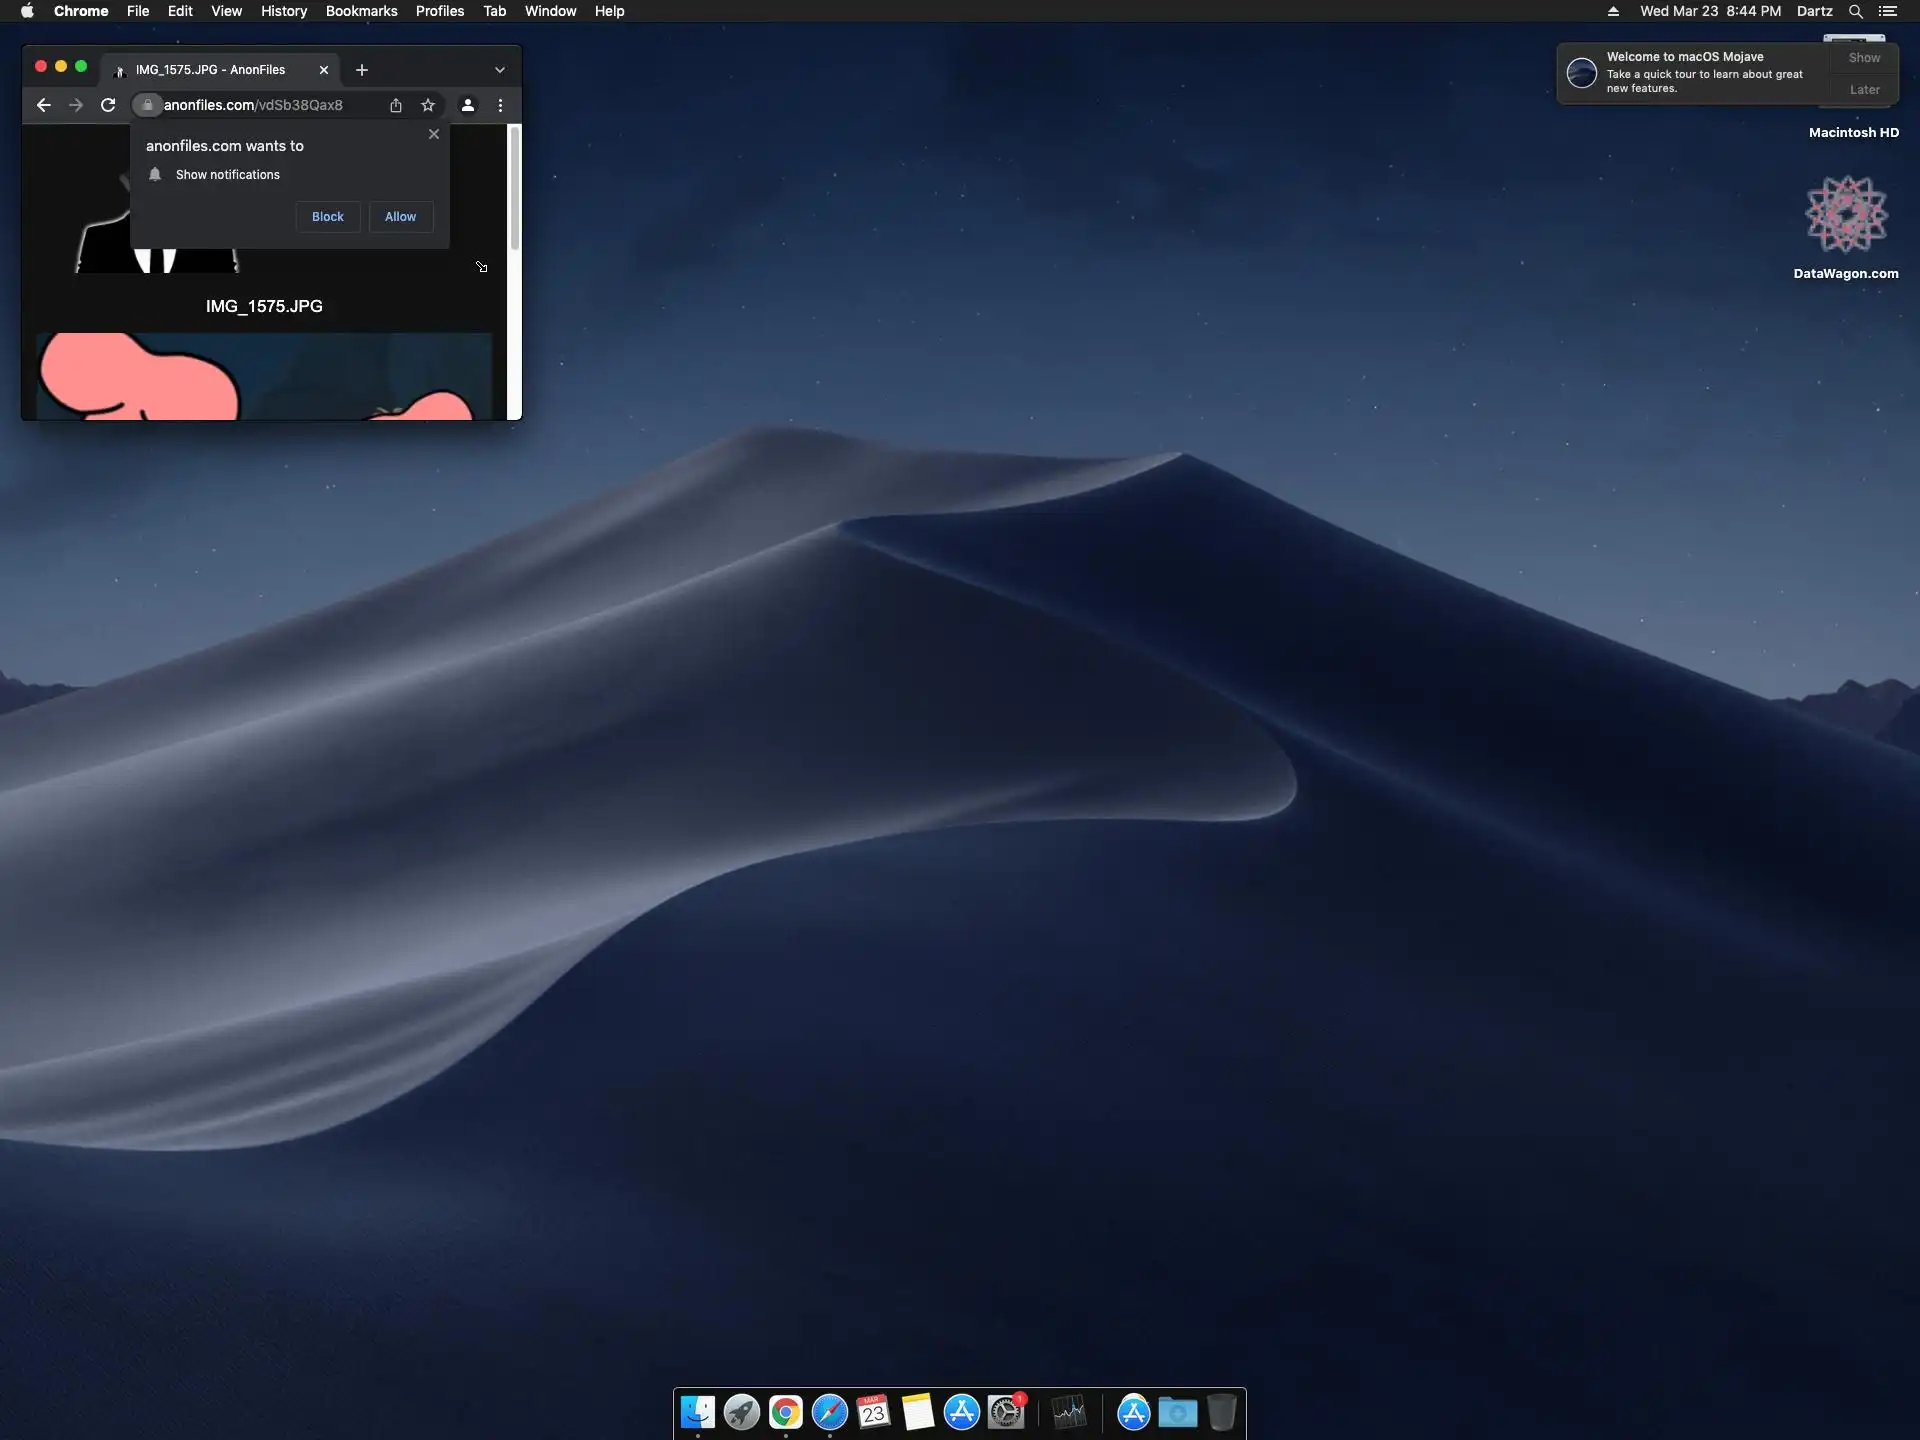Open the Bookmarks menu
The height and width of the screenshot is (1440, 1920).
pos(361,11)
